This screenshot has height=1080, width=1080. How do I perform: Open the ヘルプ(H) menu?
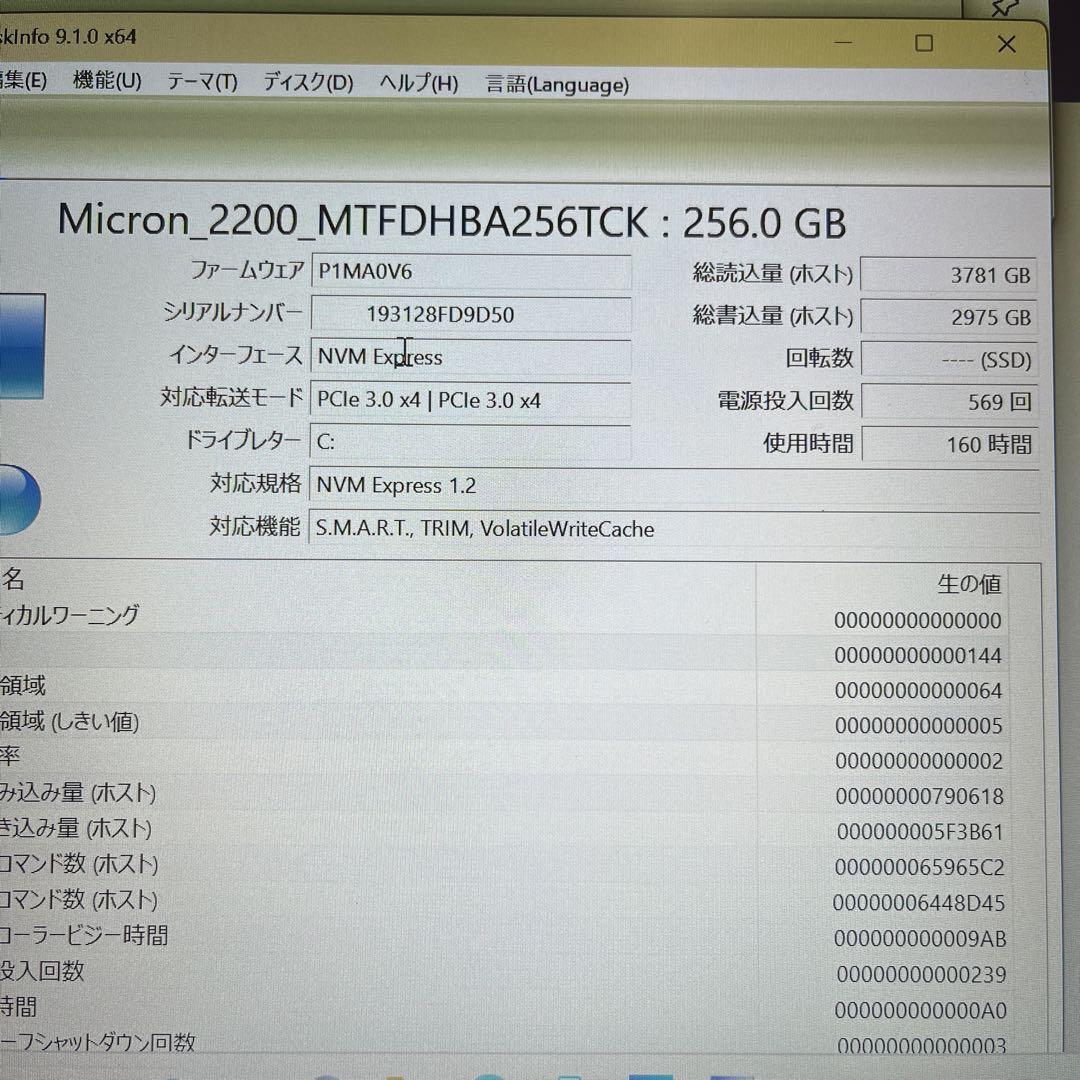418,84
